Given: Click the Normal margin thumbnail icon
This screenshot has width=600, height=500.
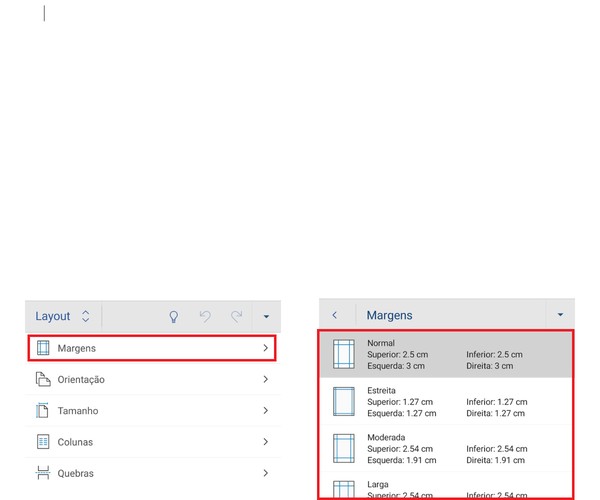Looking at the screenshot, I should pyautogui.click(x=344, y=354).
